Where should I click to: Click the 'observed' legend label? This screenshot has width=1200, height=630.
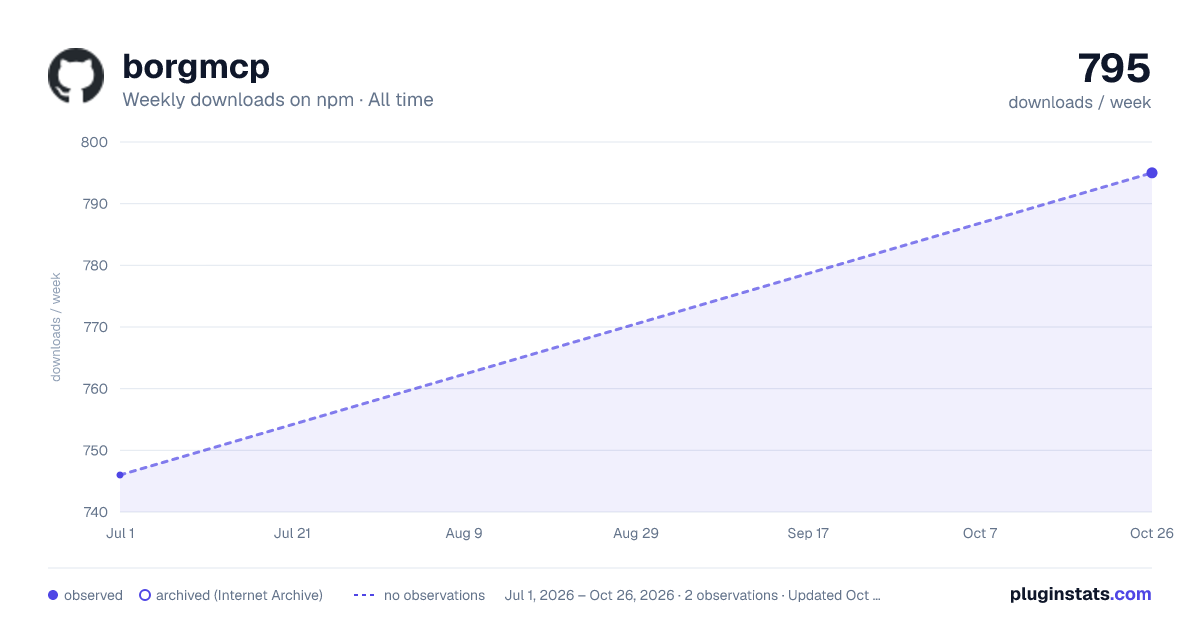(x=93, y=595)
